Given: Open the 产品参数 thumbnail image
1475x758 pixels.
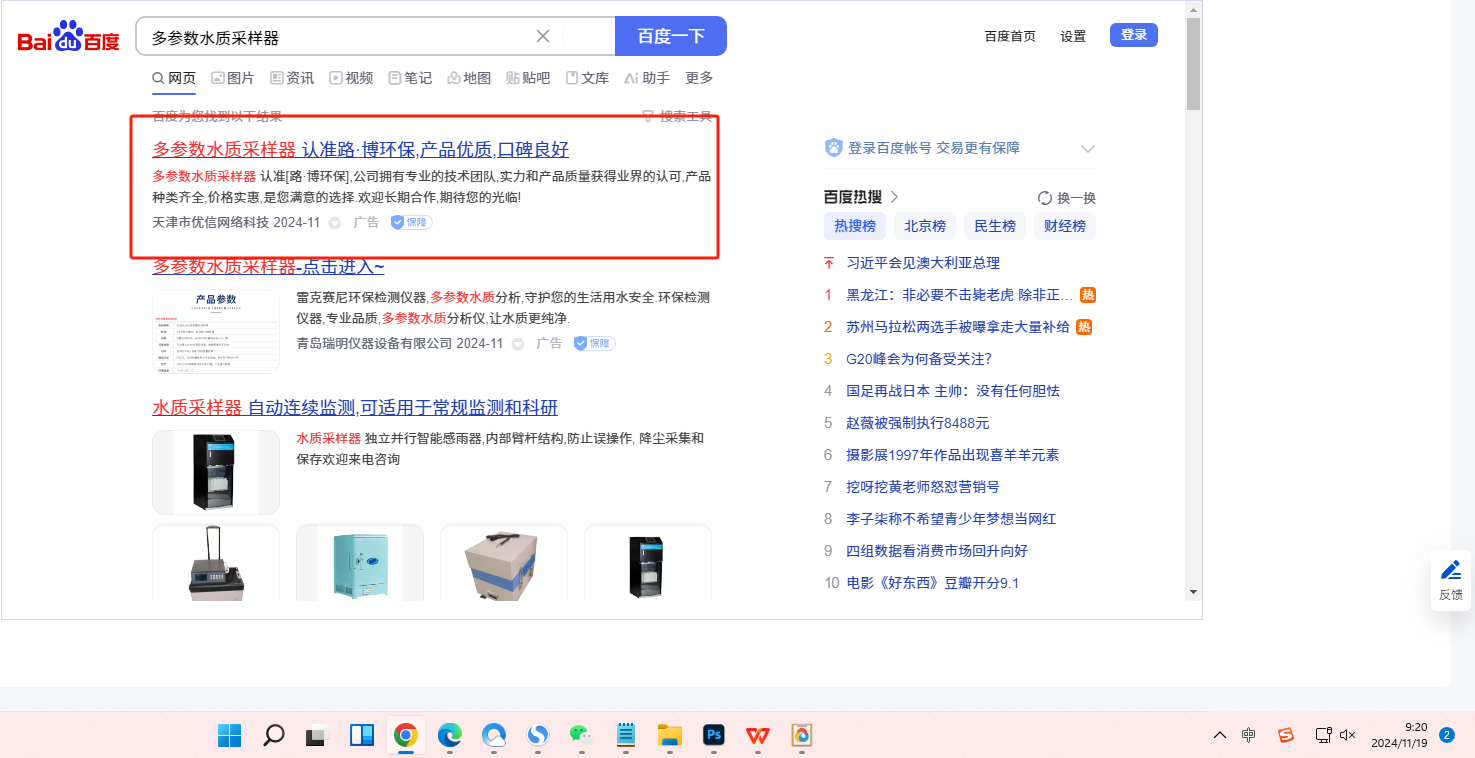Looking at the screenshot, I should tap(216, 331).
